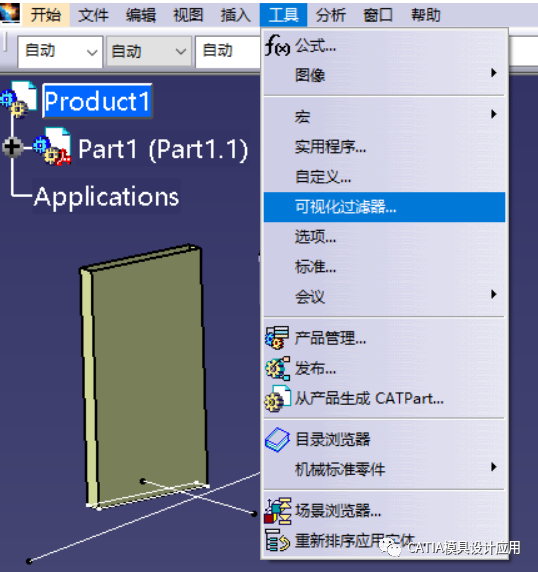The image size is (538, 572).
Task: Click the Scene Browser icon
Action: [x=278, y=511]
